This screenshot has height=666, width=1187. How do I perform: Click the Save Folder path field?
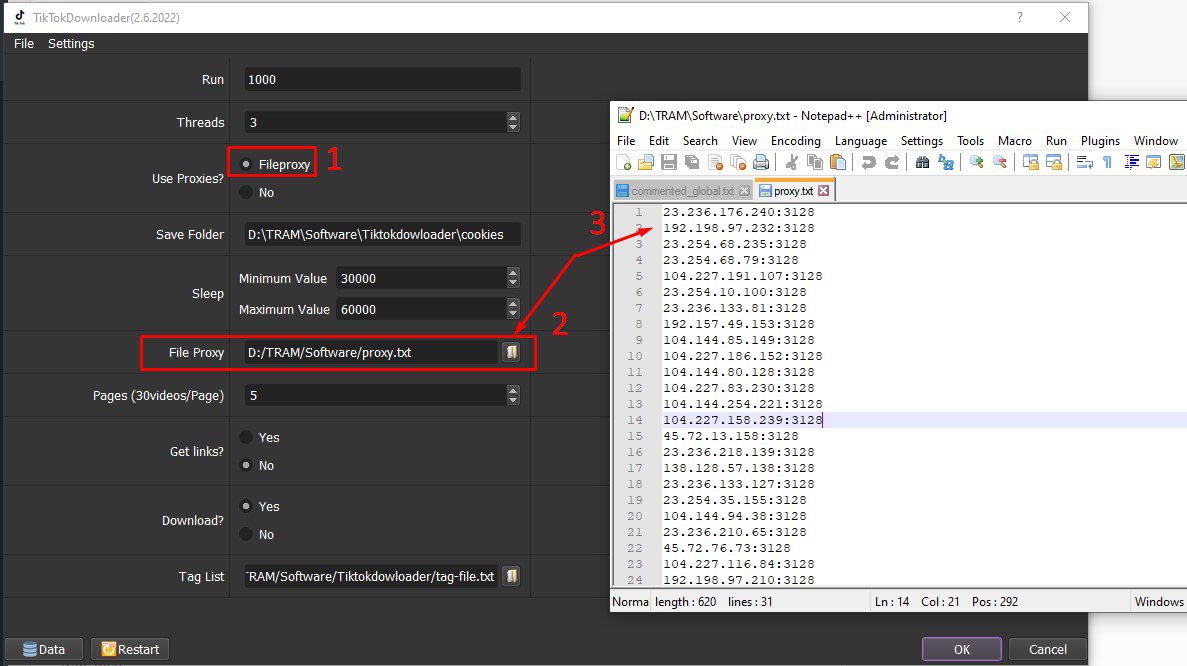[x=382, y=235]
